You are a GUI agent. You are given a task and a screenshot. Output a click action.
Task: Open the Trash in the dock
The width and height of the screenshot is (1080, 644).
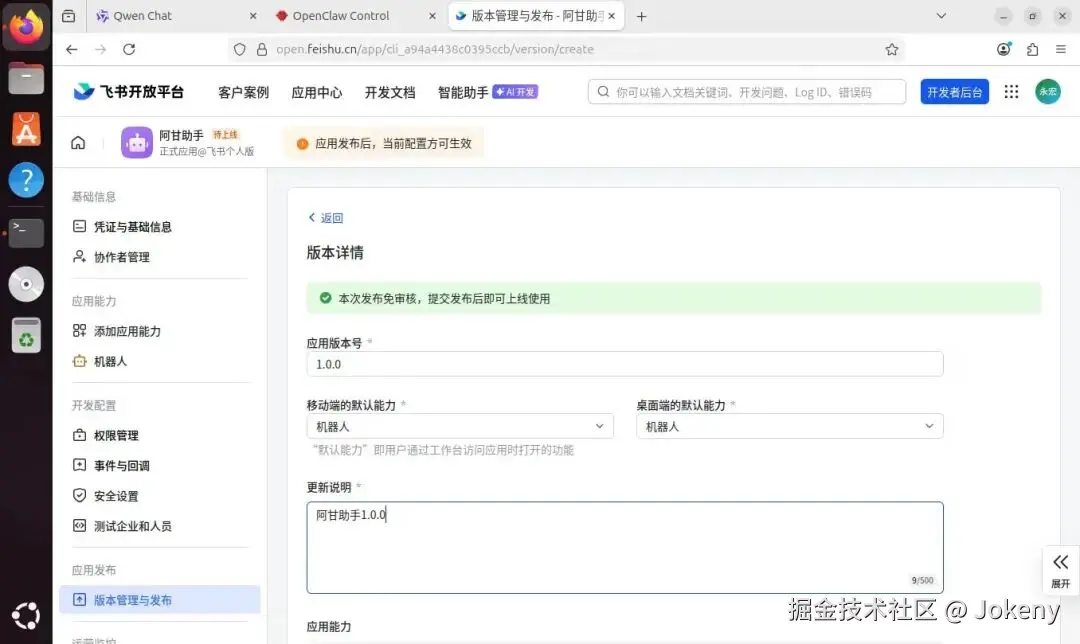click(x=26, y=335)
